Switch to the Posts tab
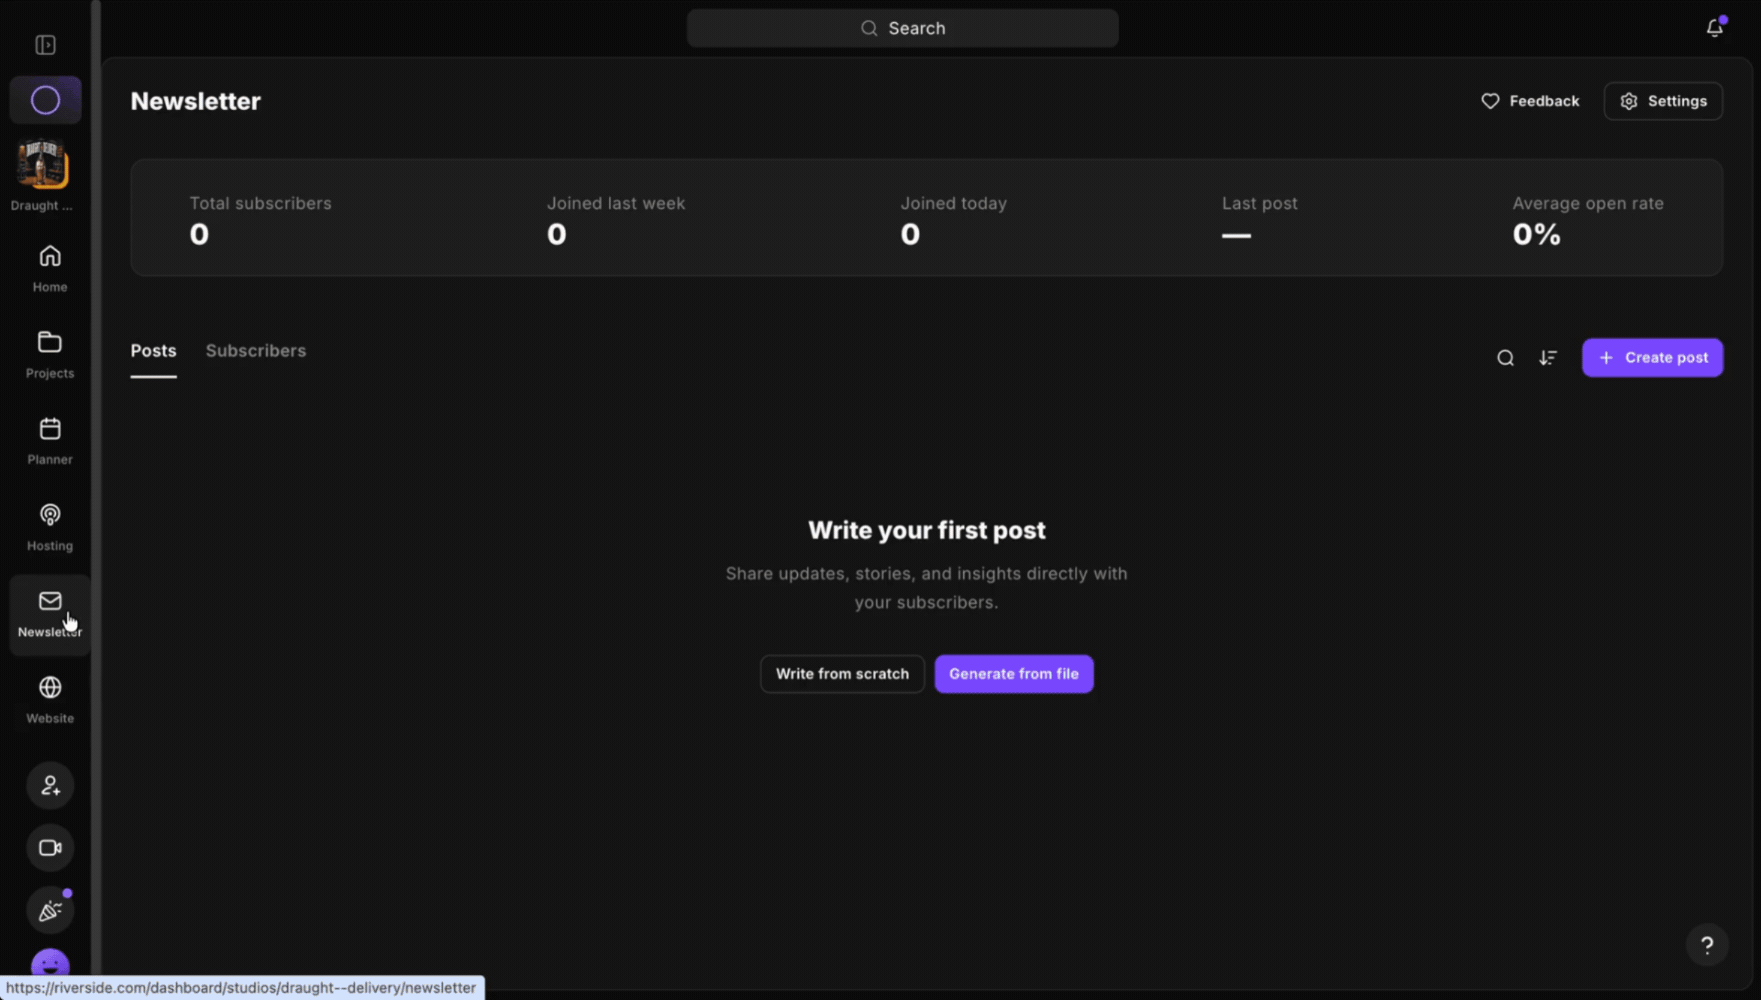1761x1000 pixels. 153,351
